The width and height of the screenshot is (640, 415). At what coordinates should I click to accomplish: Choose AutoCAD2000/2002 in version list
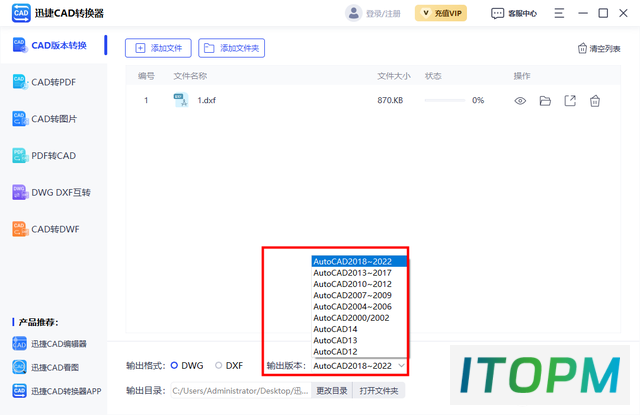click(359, 318)
